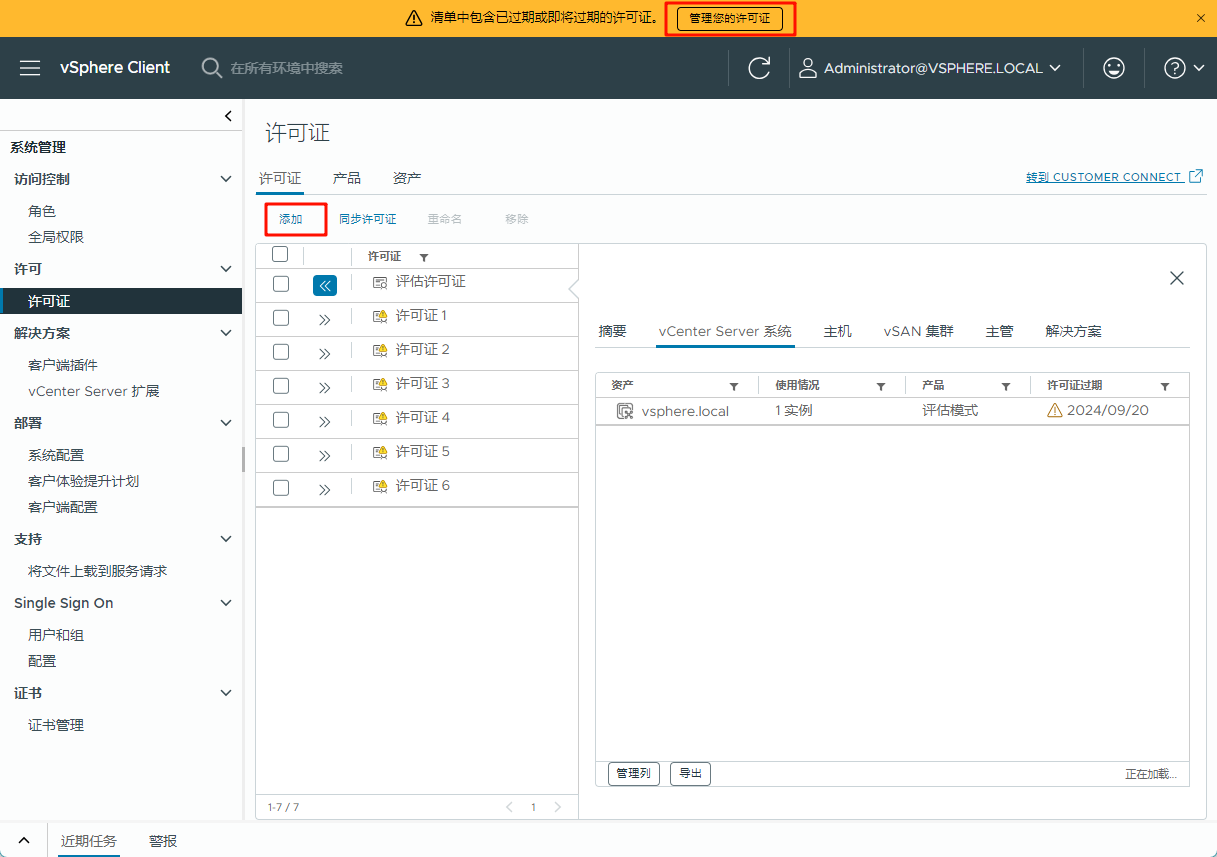This screenshot has width=1217, height=857.
Task: Click the warning triangle in banner
Action: (414, 18)
